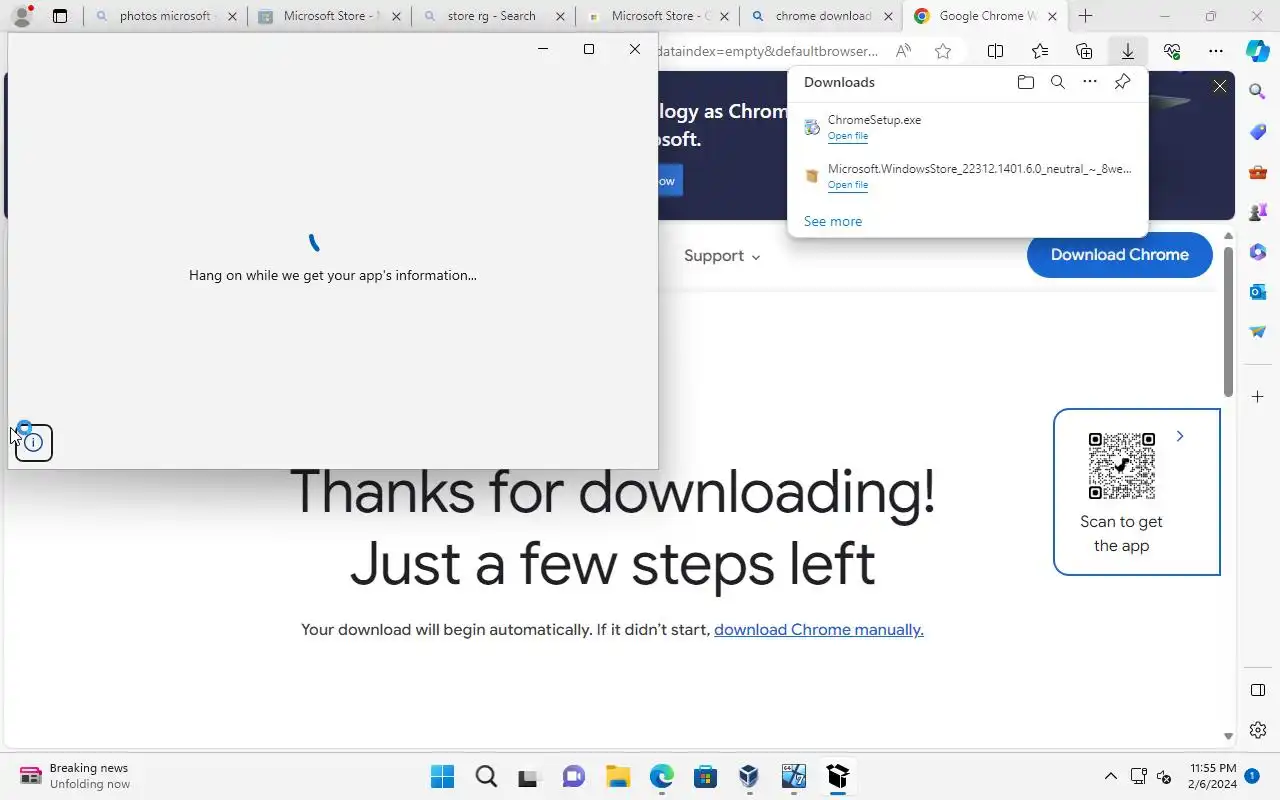Viewport: 1280px width, 800px height.
Task: Open Edge Settings and more menu
Action: 1216,51
